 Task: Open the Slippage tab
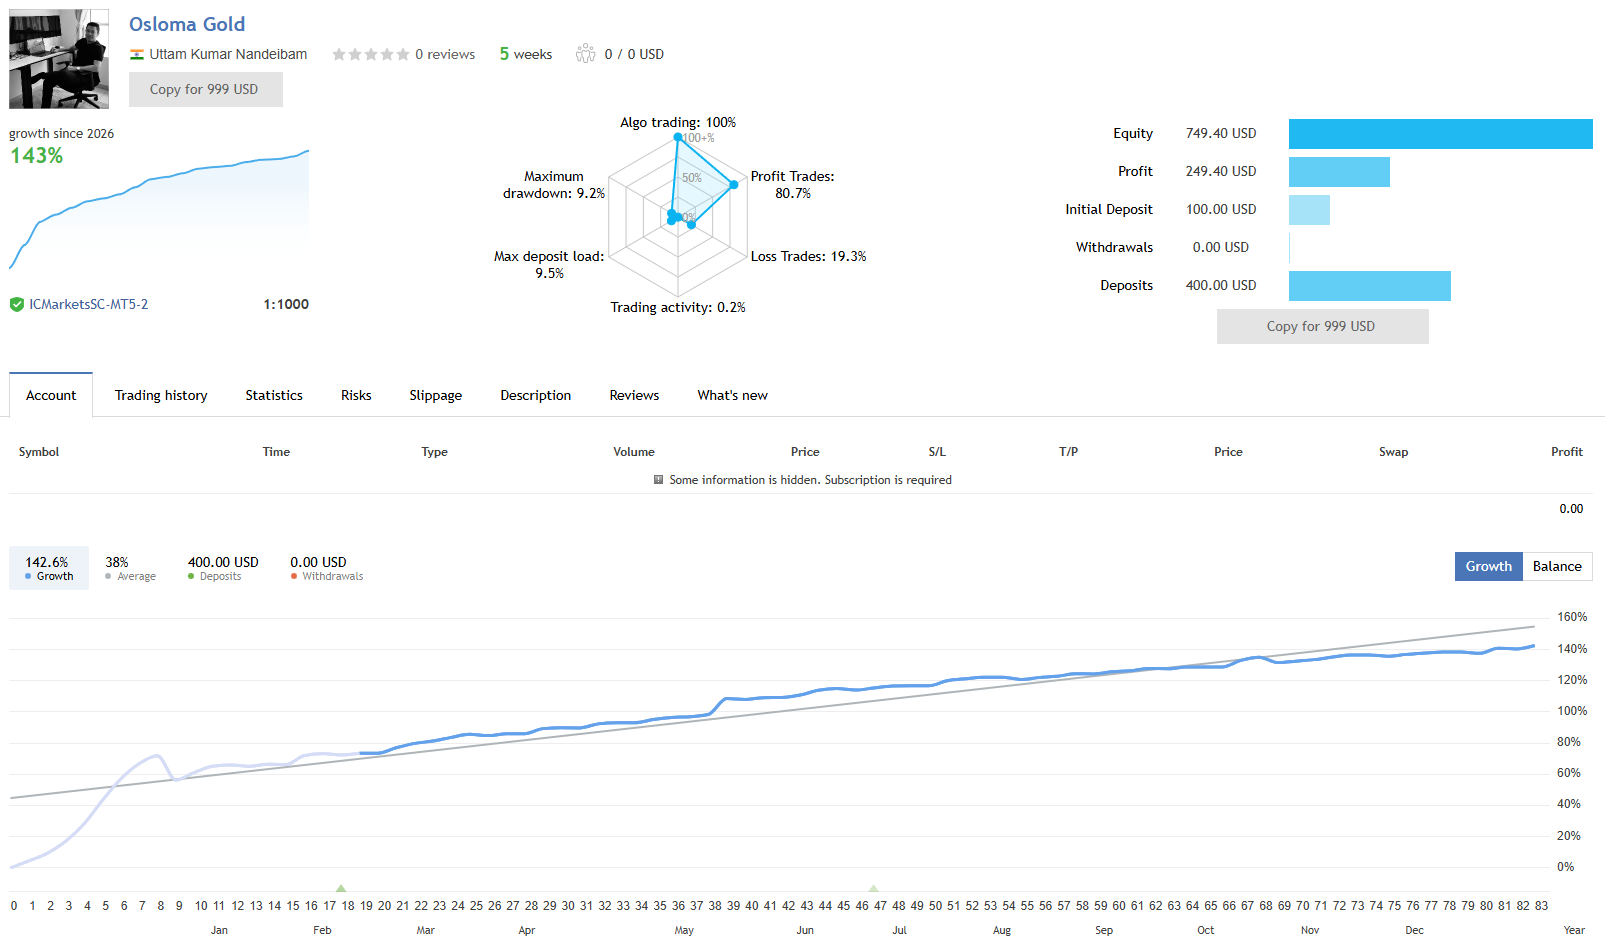tap(436, 395)
